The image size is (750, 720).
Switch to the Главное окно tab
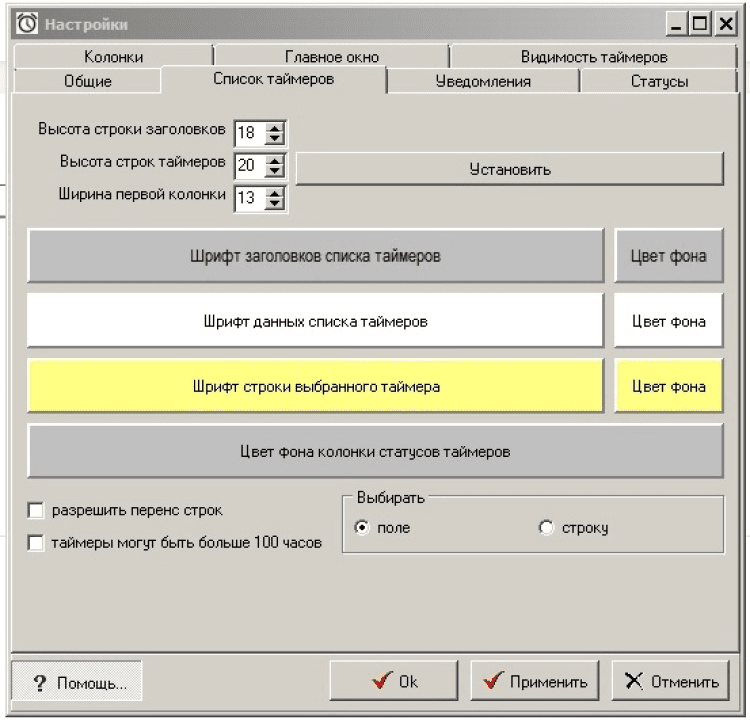(x=332, y=56)
